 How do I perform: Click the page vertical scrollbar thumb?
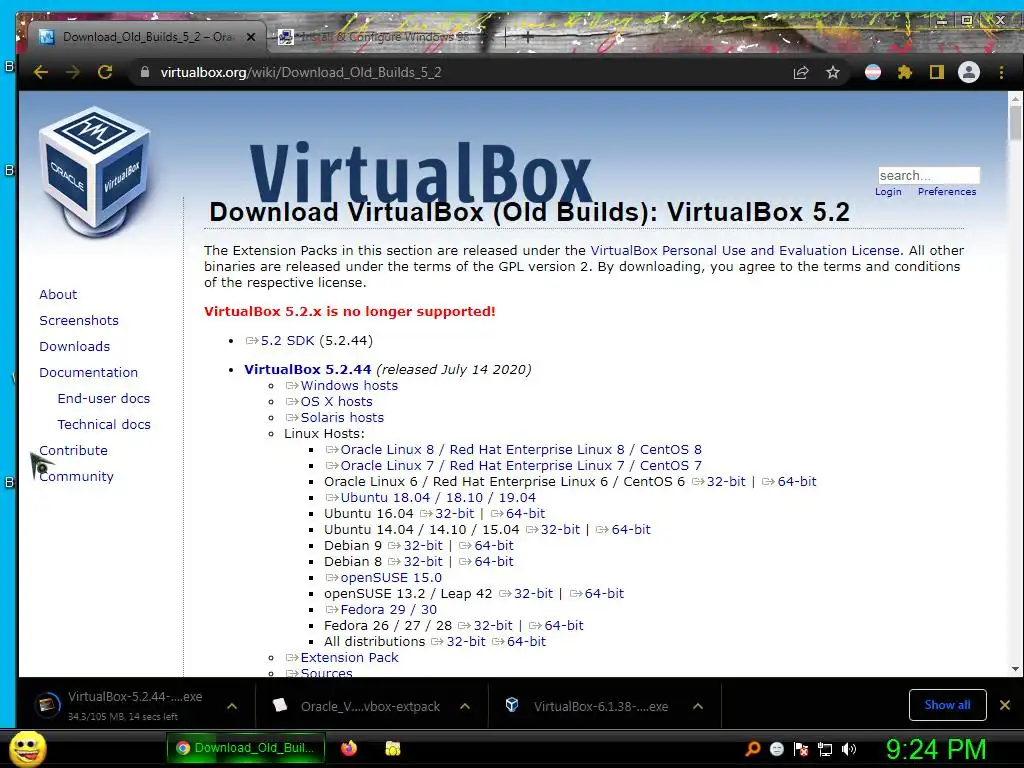1015,123
